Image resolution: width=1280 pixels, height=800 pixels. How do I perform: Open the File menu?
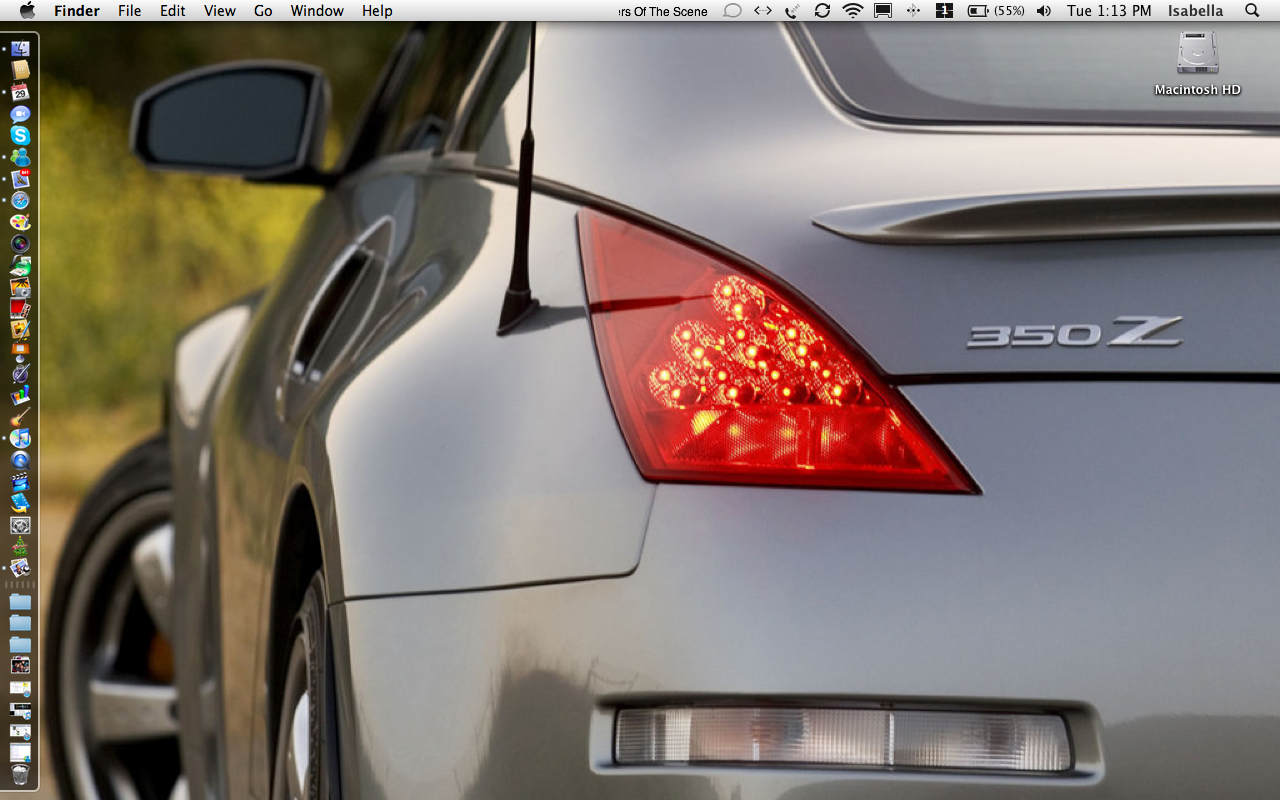pyautogui.click(x=129, y=11)
